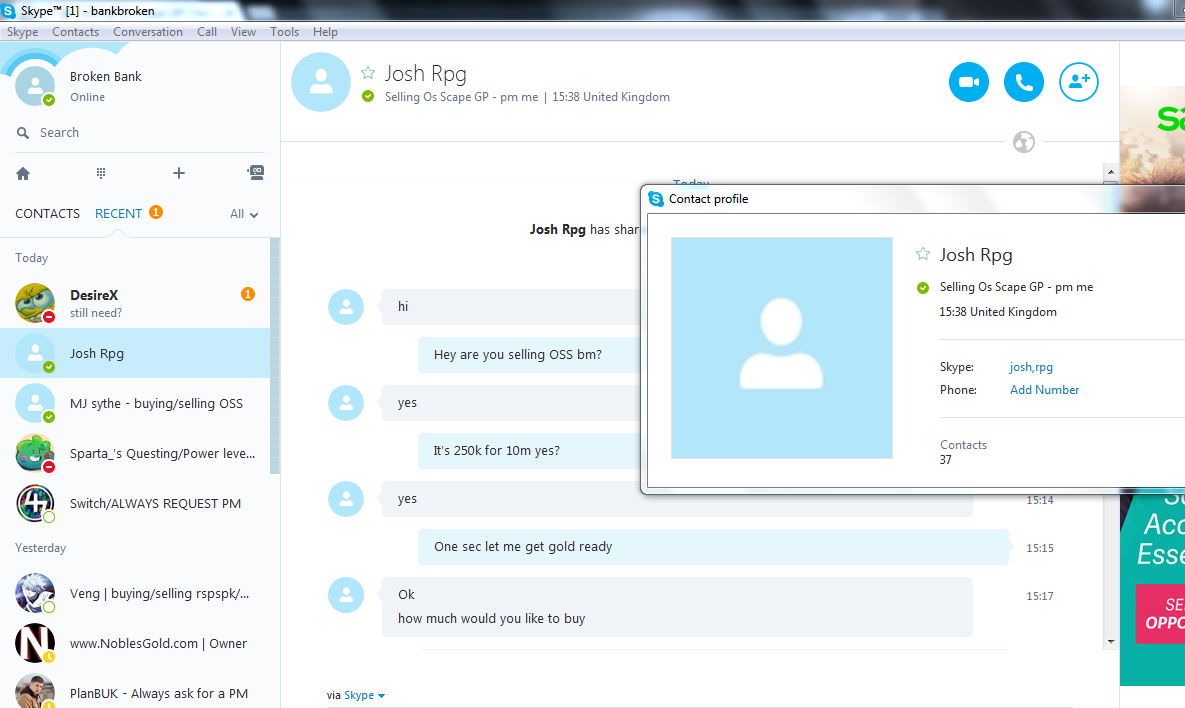Open the Tools menu
This screenshot has width=1185, height=708.
[x=284, y=32]
